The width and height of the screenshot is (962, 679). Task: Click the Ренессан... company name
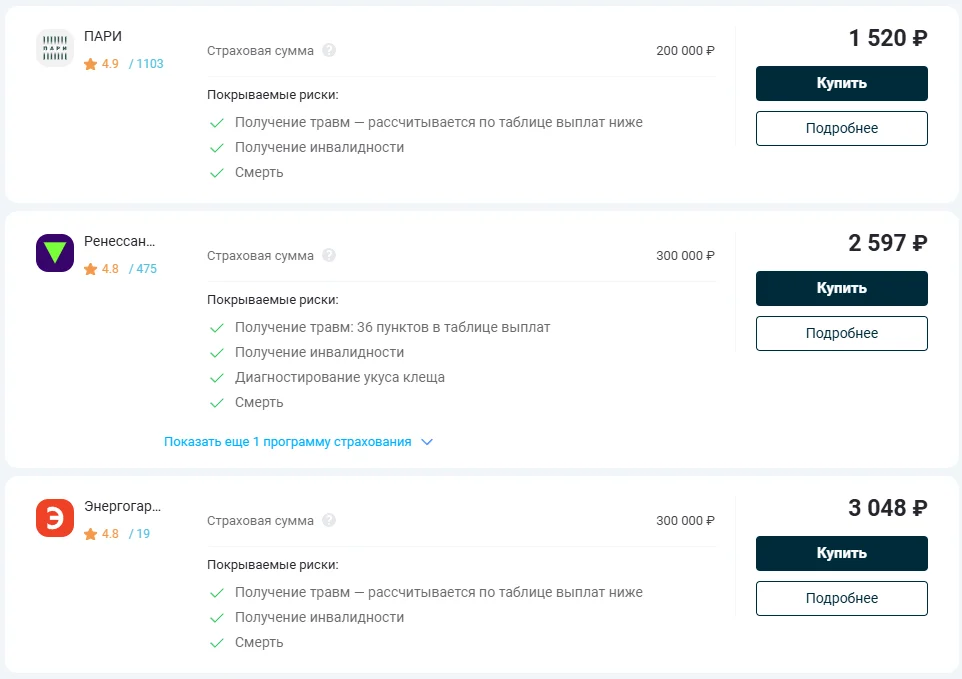(x=120, y=241)
